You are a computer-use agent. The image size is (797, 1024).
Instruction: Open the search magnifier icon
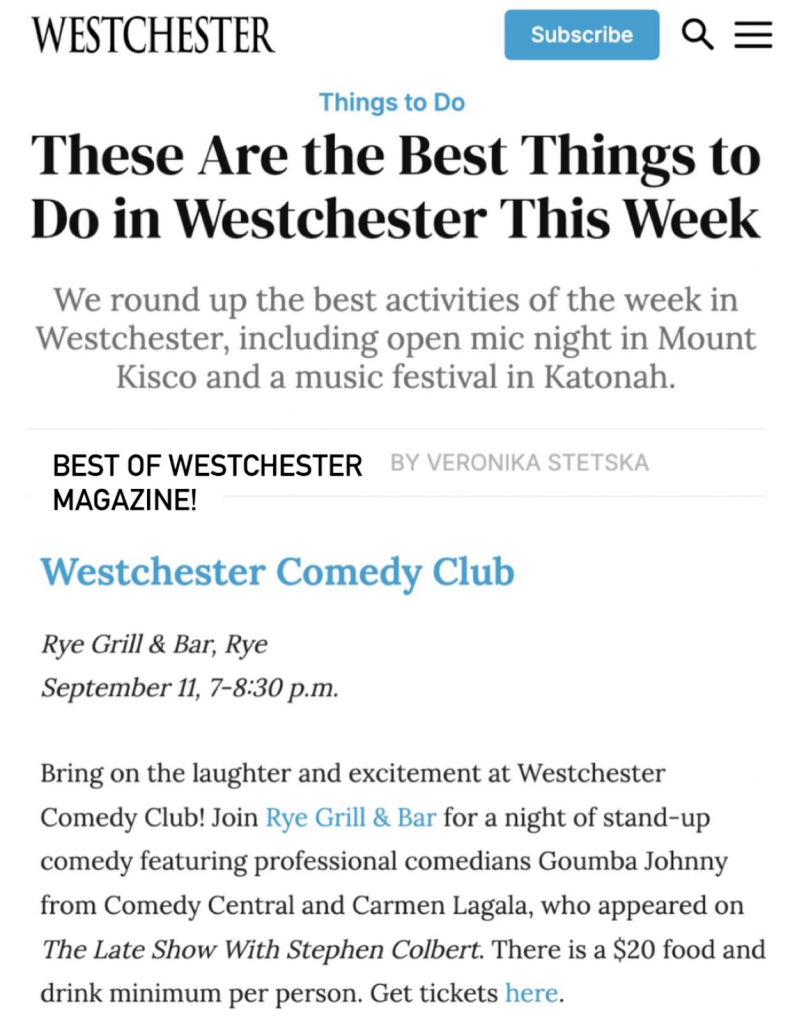tap(697, 35)
